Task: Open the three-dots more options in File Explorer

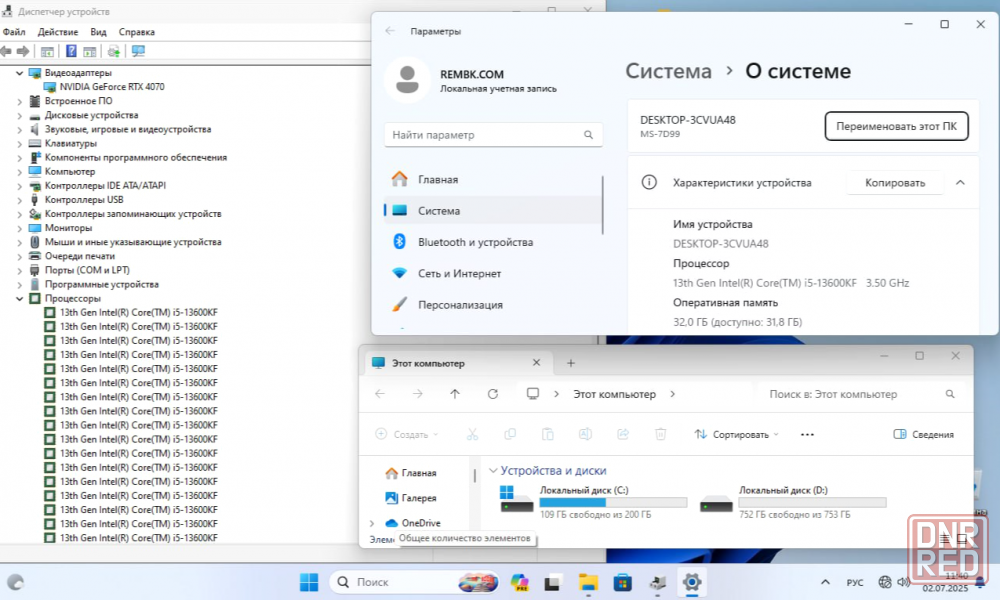Action: pyautogui.click(x=808, y=435)
